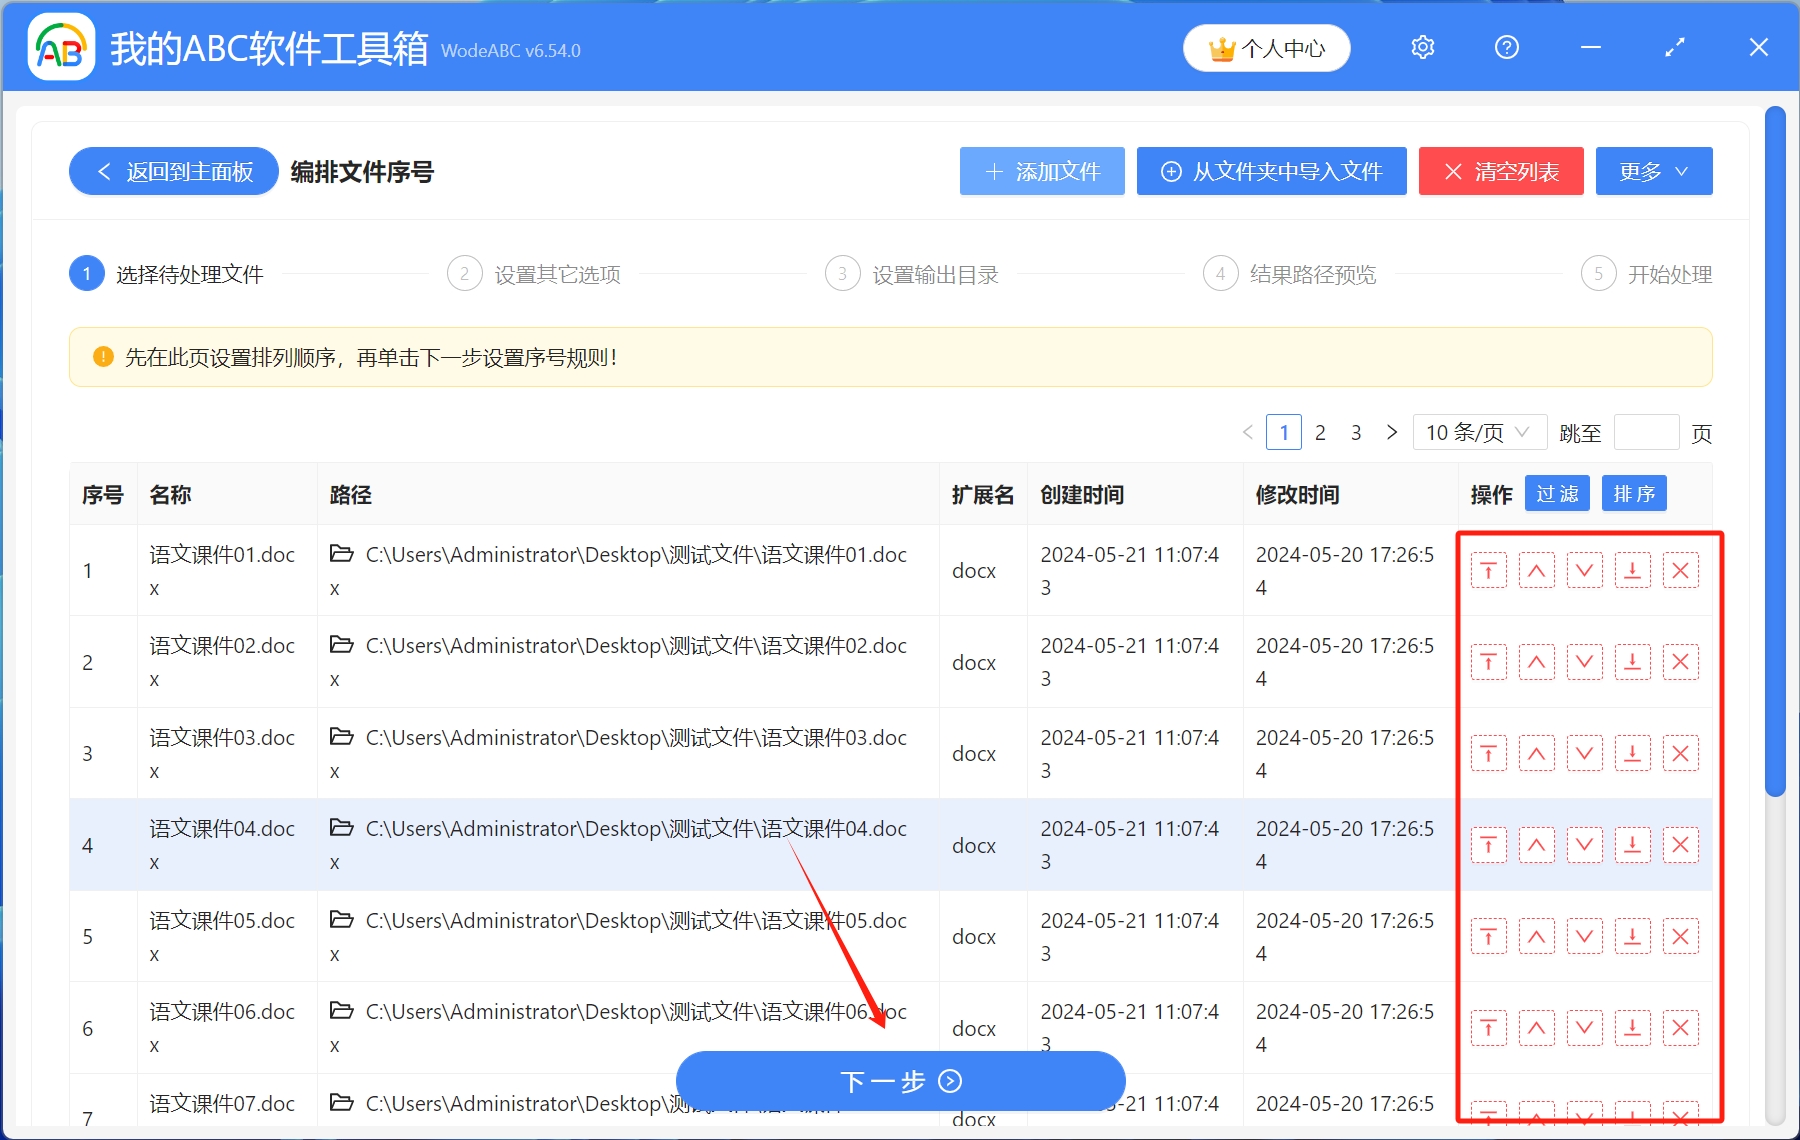This screenshot has width=1800, height=1140.
Task: Open the 排序 sorting option
Action: tap(1633, 493)
